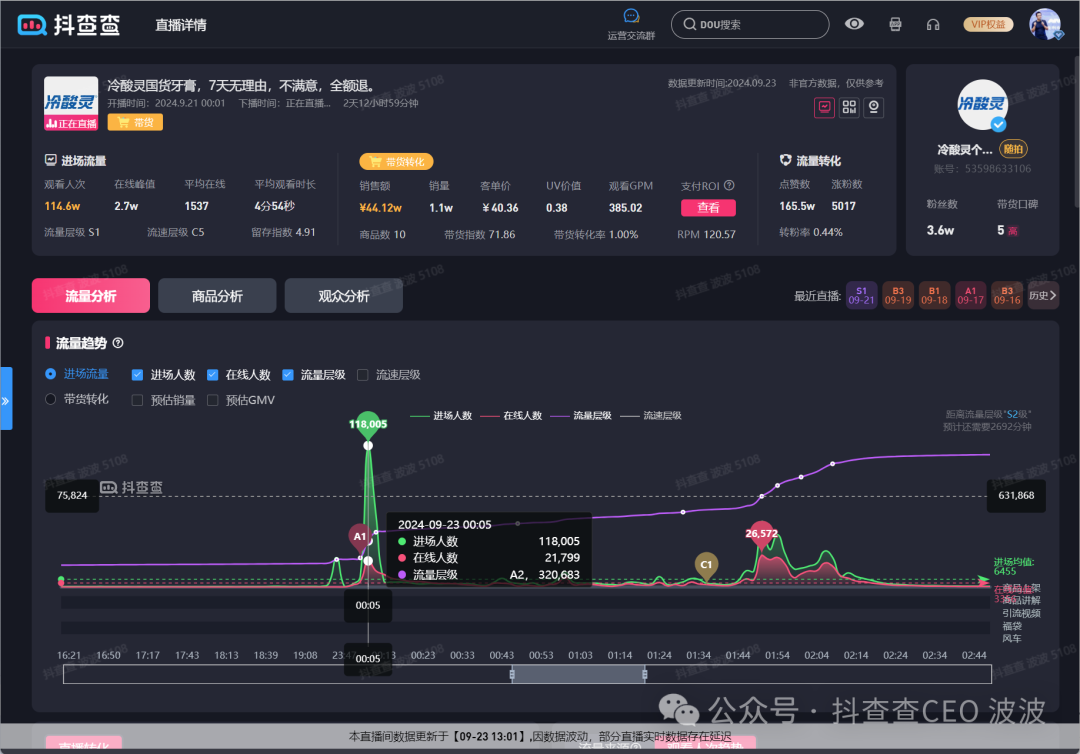Switch to the 观众分析 tab
The image size is (1080, 754).
pyautogui.click(x=344, y=295)
